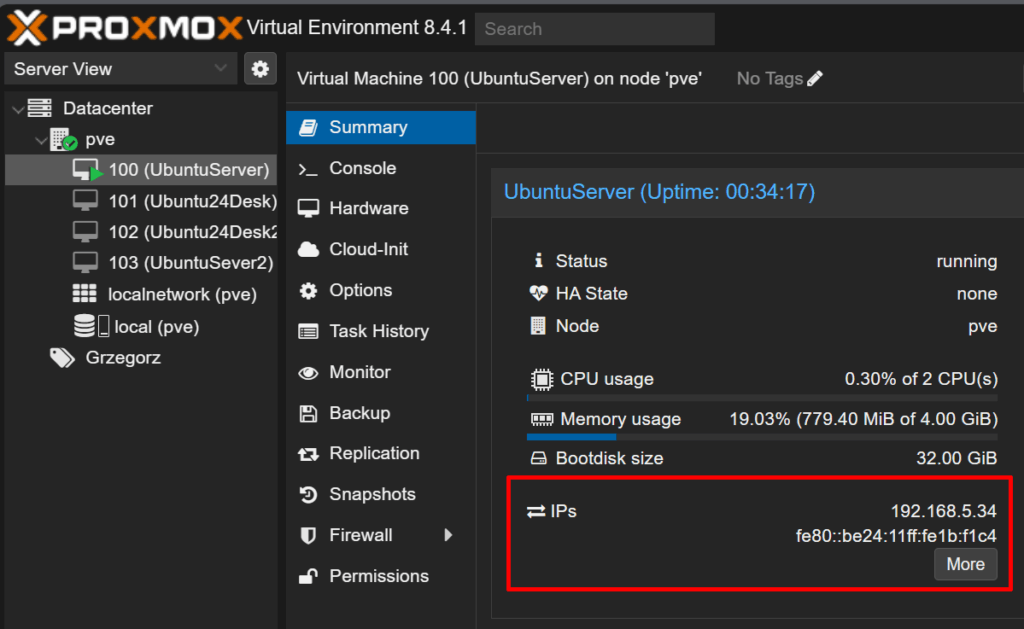The width and height of the screenshot is (1024, 629).
Task: Open the Hardware tab
Action: point(381,208)
